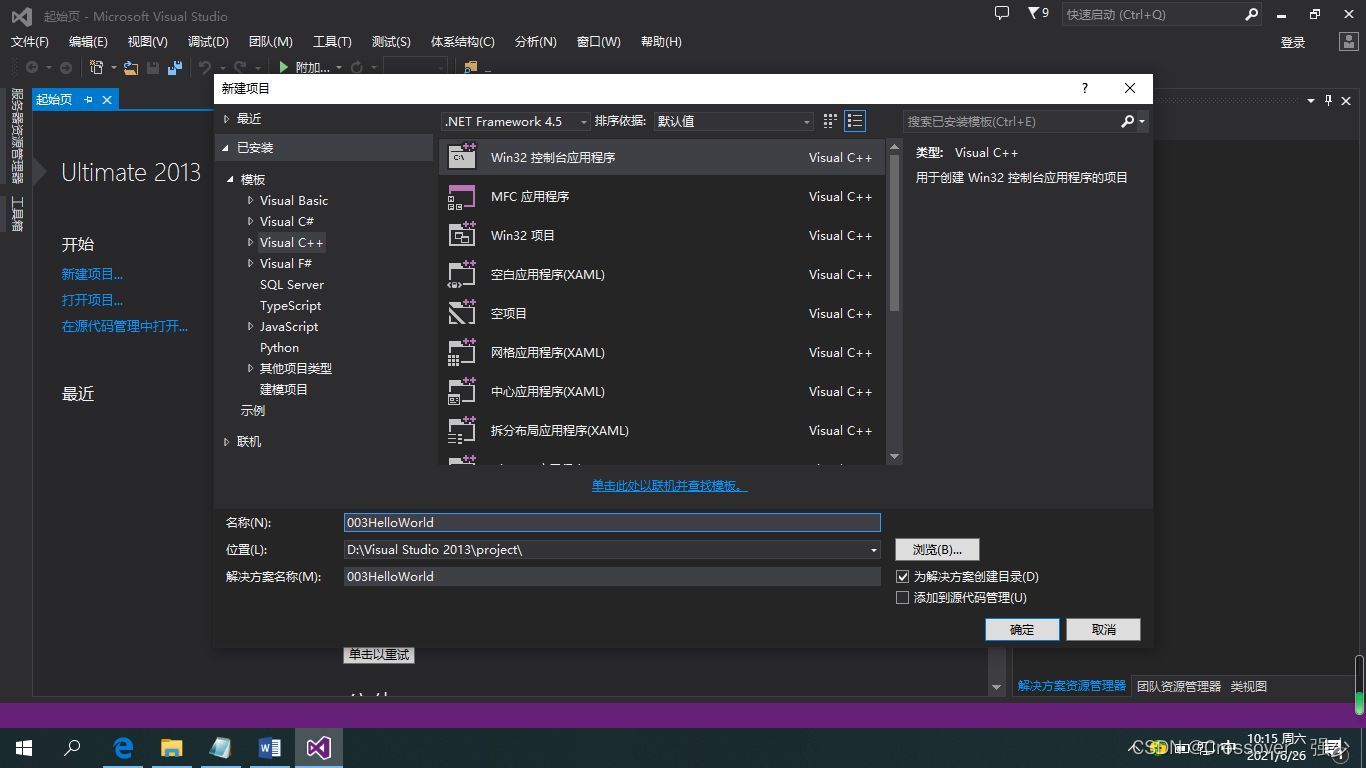Click the navigate backward toolbar icon

(x=32, y=67)
